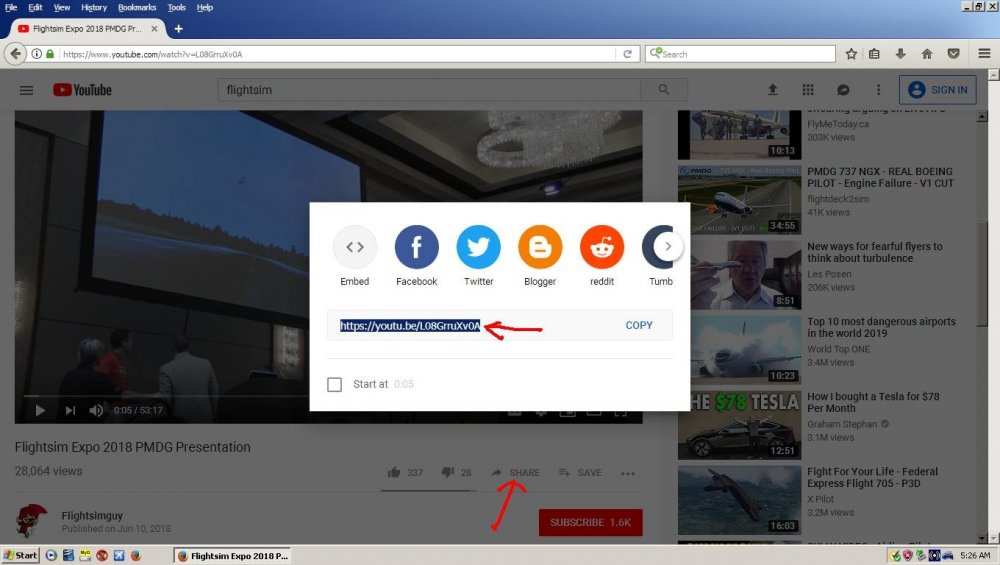Share the video to Blogger
The width and height of the screenshot is (1000, 565).
pos(540,247)
